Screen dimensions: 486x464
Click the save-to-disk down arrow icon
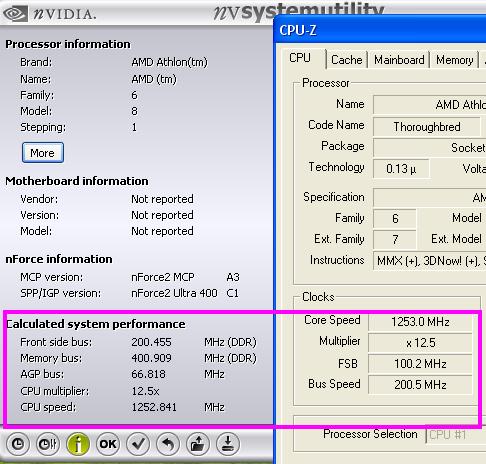(228, 444)
